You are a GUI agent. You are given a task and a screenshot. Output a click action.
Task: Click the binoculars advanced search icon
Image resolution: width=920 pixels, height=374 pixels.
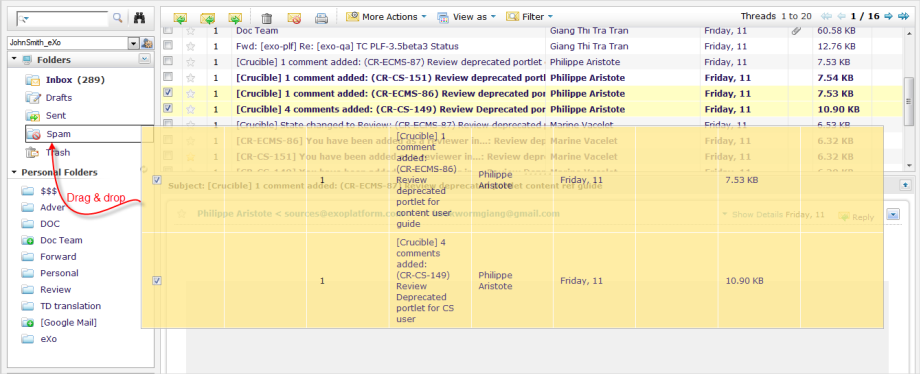point(139,18)
